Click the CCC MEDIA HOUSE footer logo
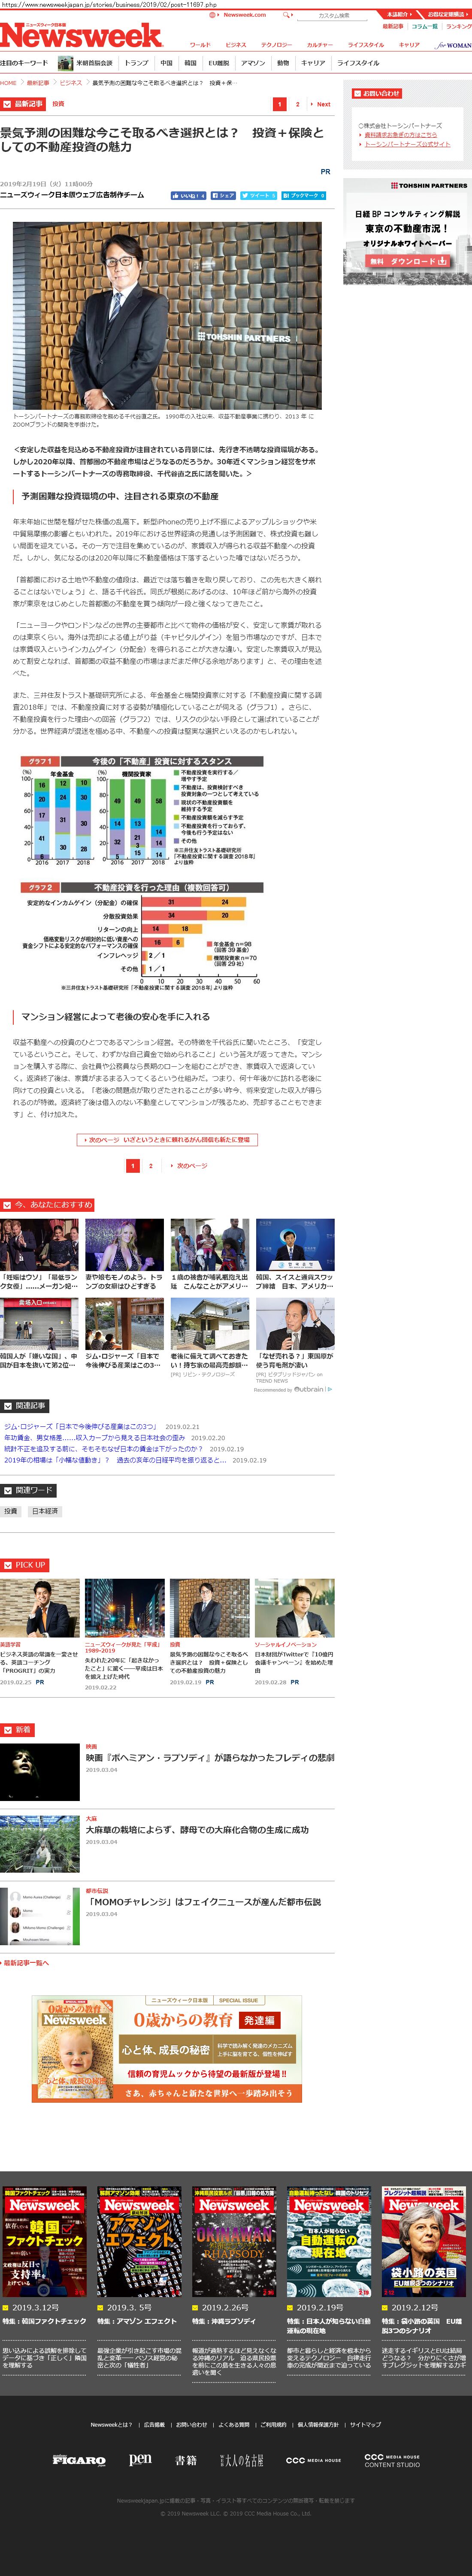The image size is (472, 2576). tap(313, 2460)
